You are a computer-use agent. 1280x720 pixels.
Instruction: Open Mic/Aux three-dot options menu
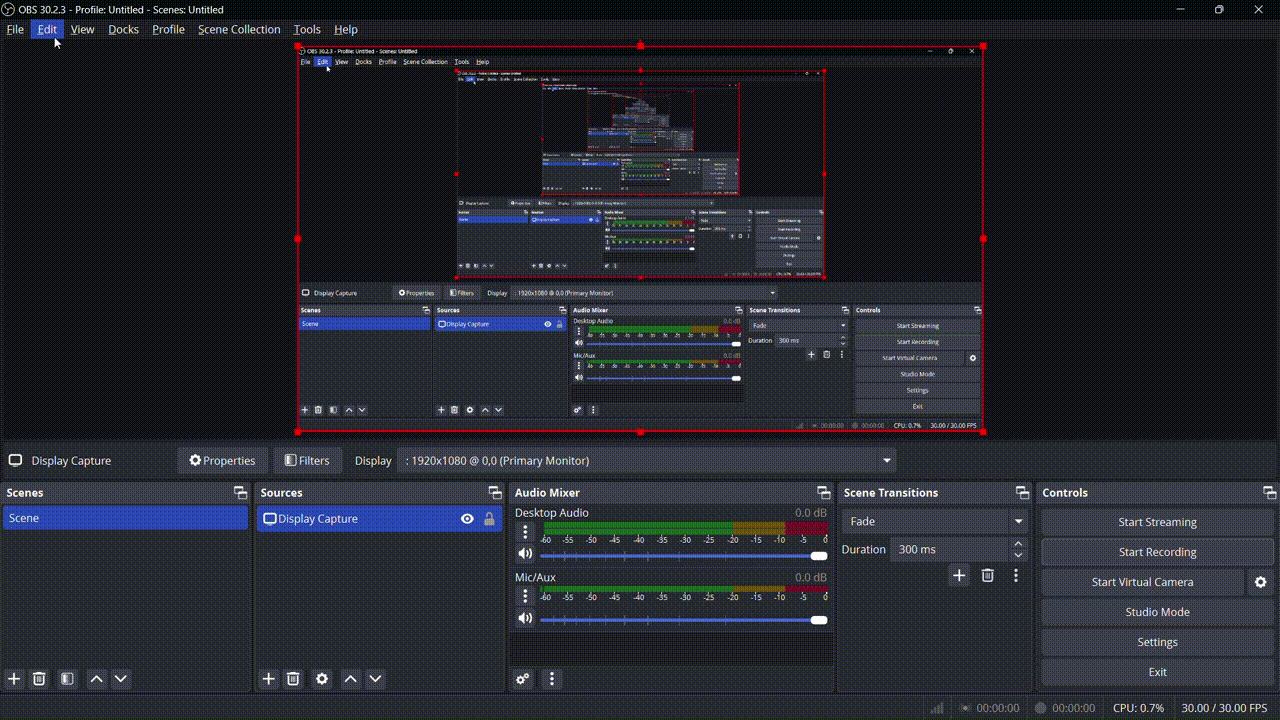coord(525,596)
